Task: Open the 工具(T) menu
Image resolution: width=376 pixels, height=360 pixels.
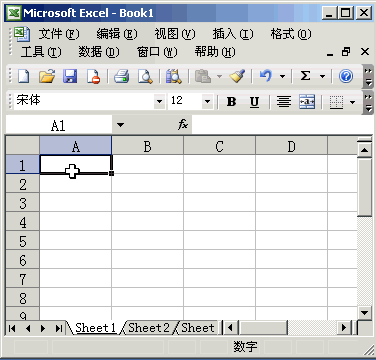Action: (41, 52)
